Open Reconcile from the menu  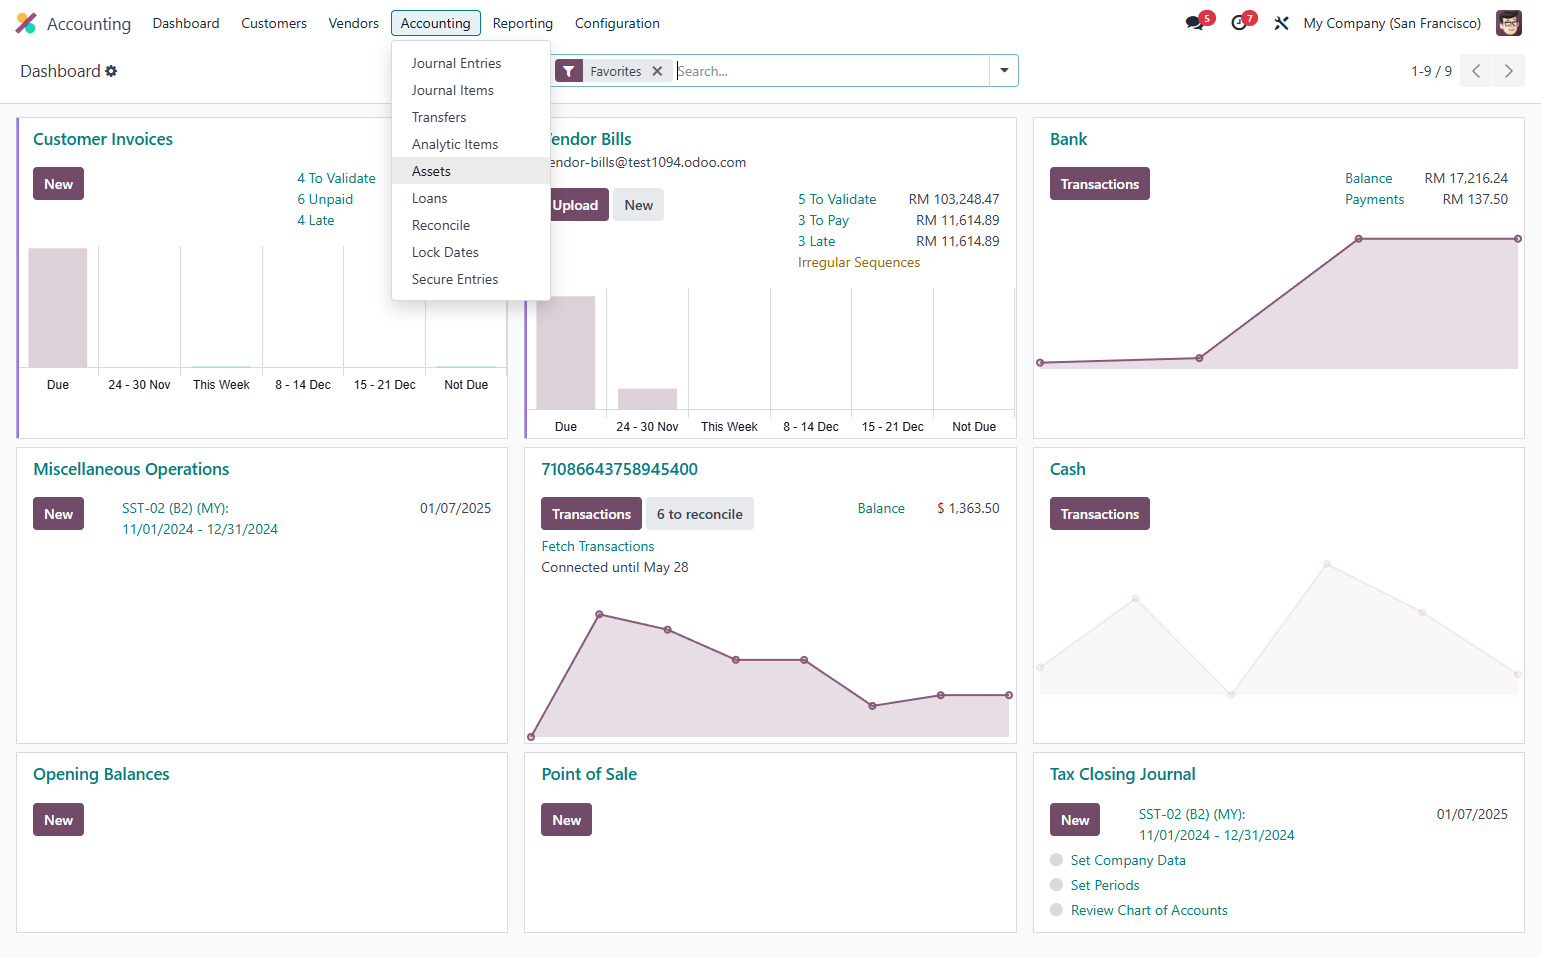471,225
